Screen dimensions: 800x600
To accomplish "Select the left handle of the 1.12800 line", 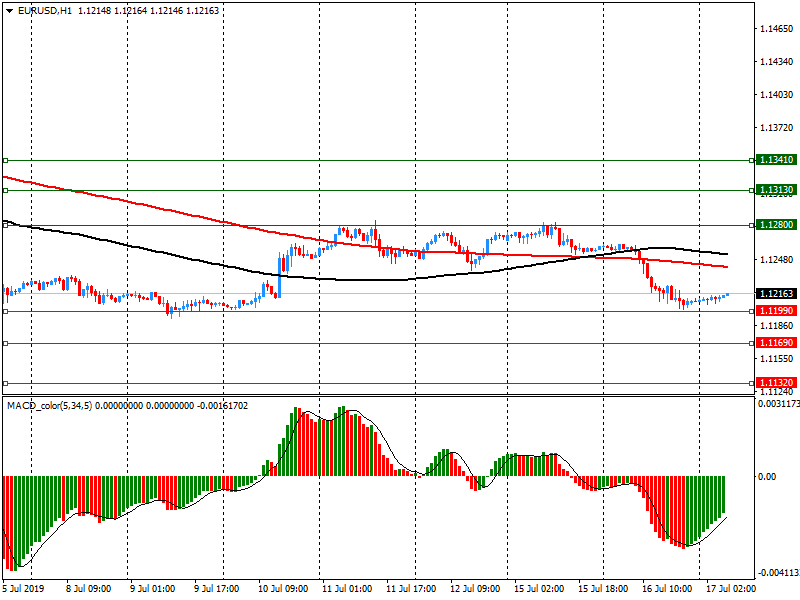I will (x=6, y=226).
